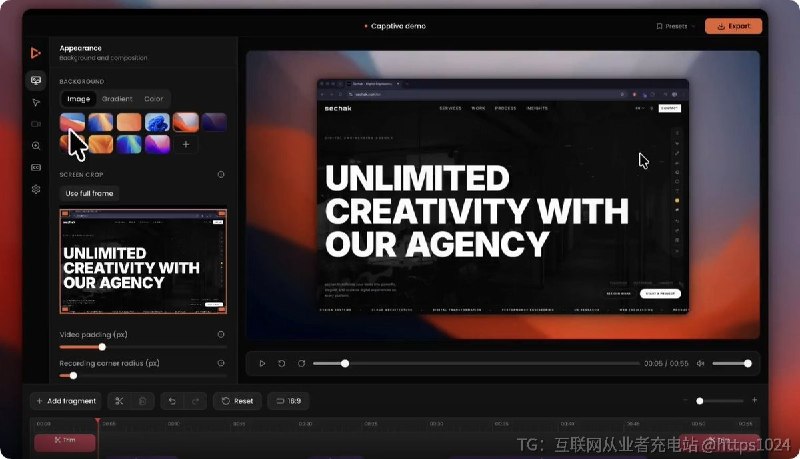Open the captions CC sidebar icon
This screenshot has height=459, width=800.
click(x=36, y=167)
